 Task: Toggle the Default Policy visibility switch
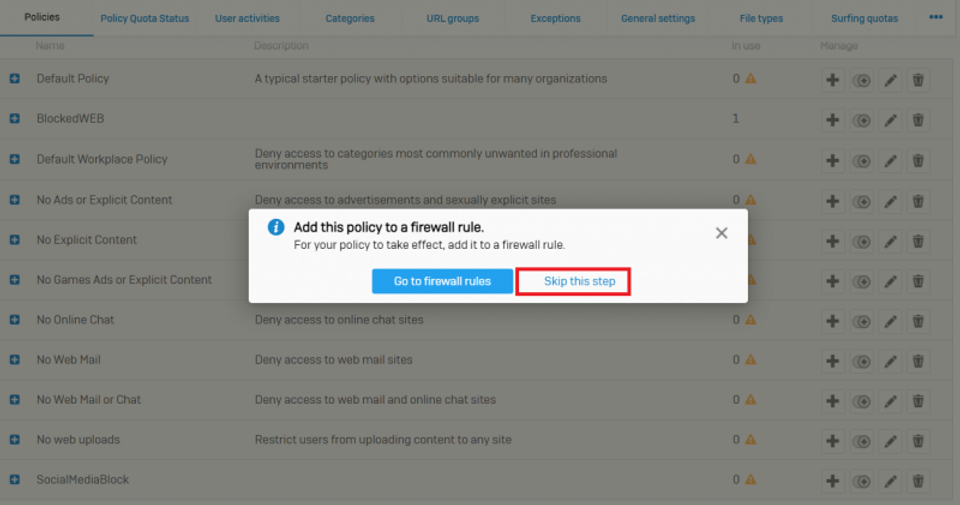[x=861, y=80]
